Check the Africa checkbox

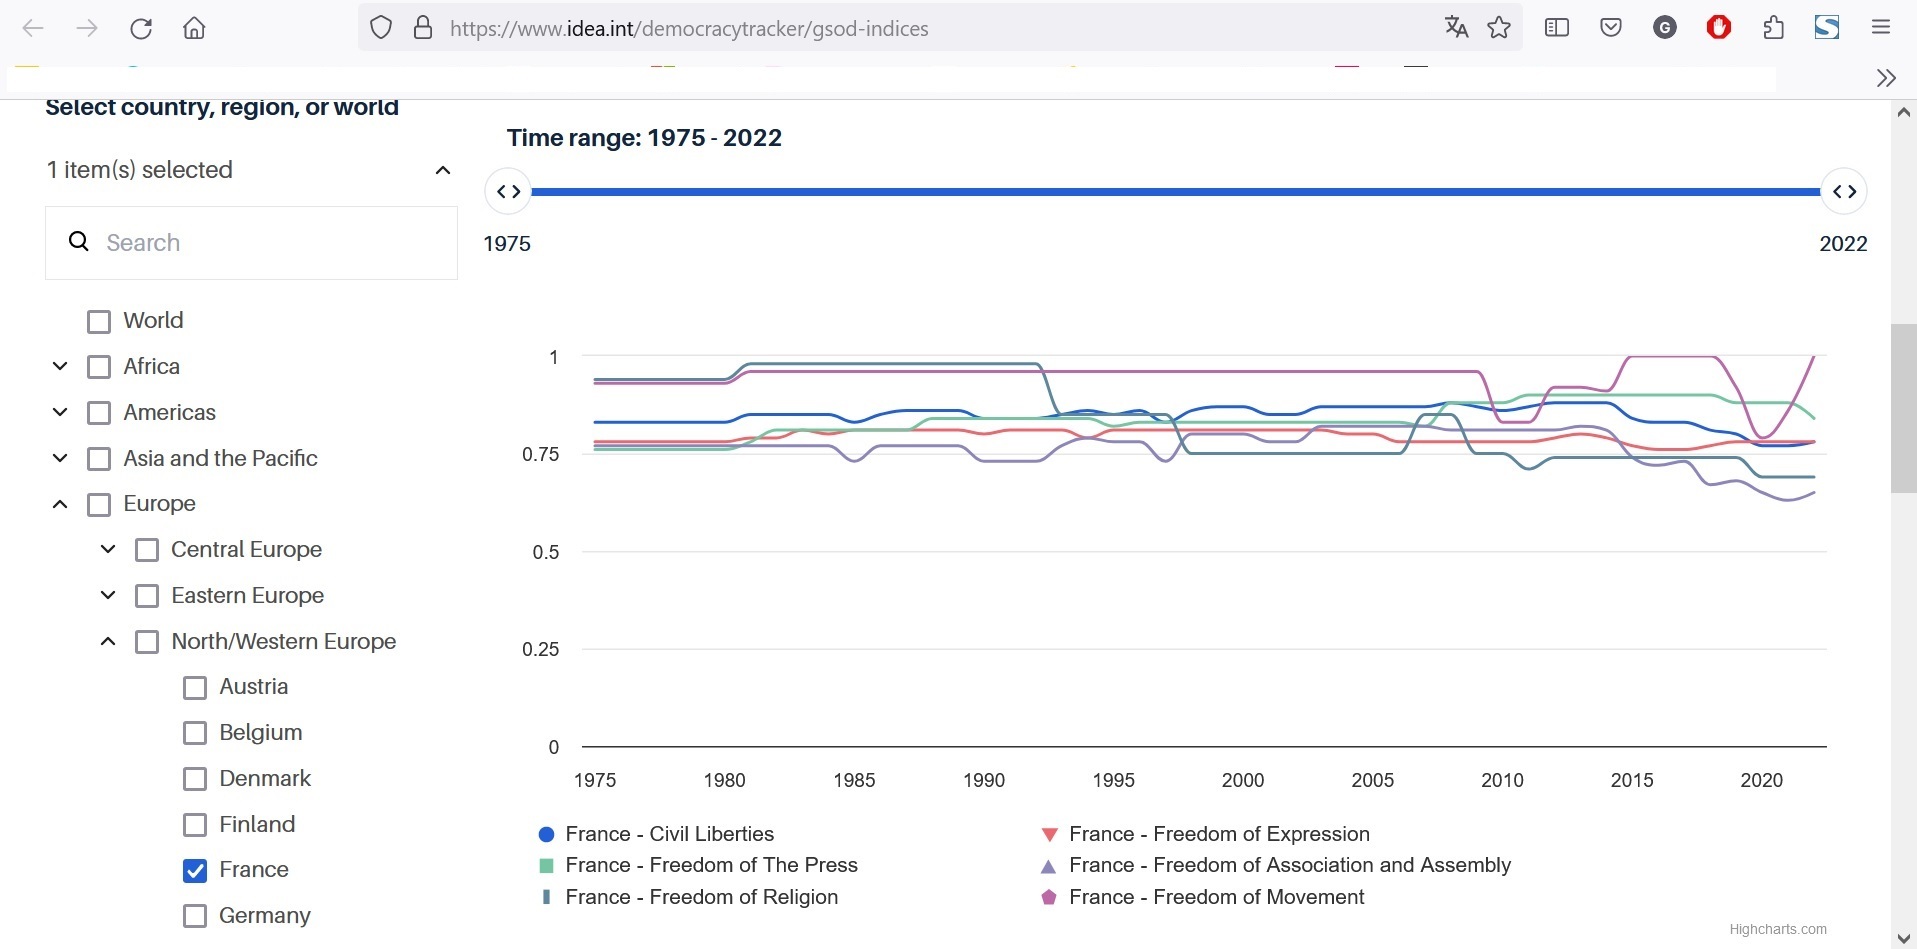pos(99,367)
